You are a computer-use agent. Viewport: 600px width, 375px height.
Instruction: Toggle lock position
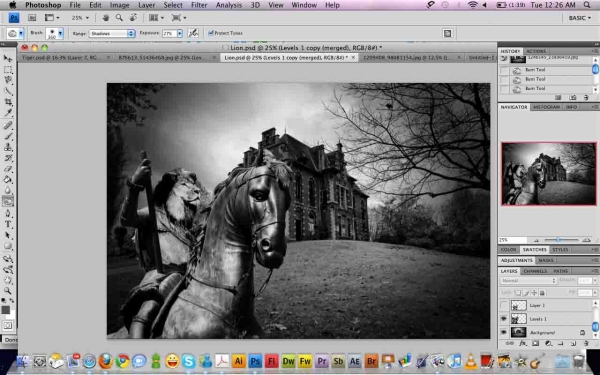(x=534, y=293)
